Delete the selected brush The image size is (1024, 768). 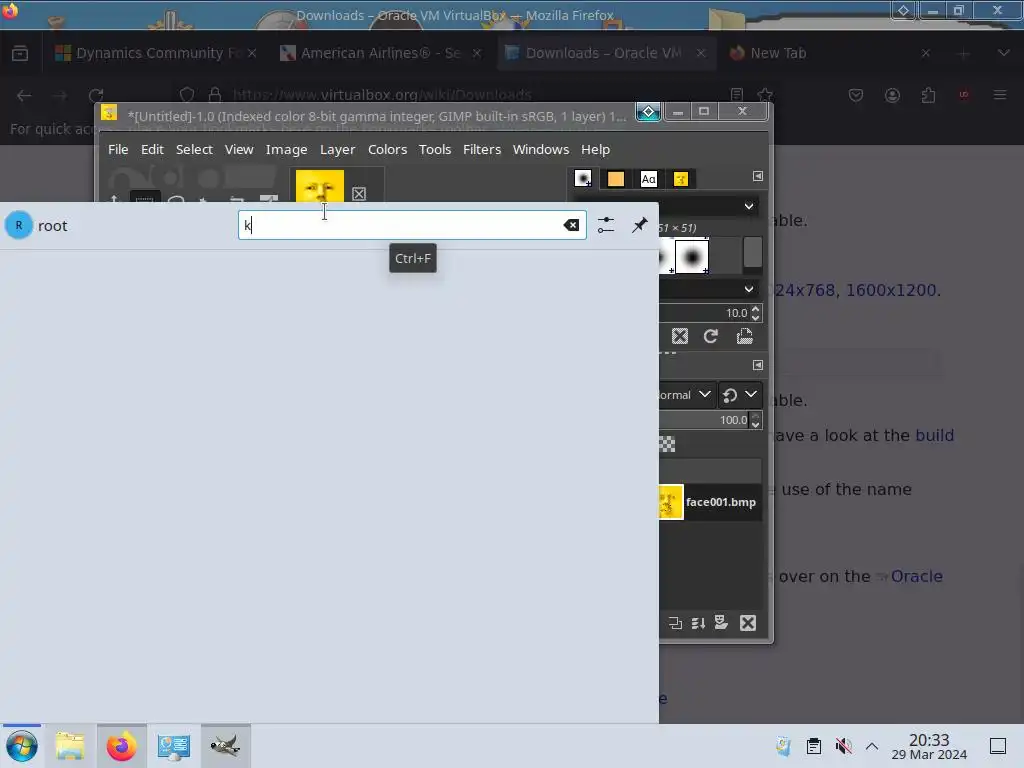pos(680,336)
